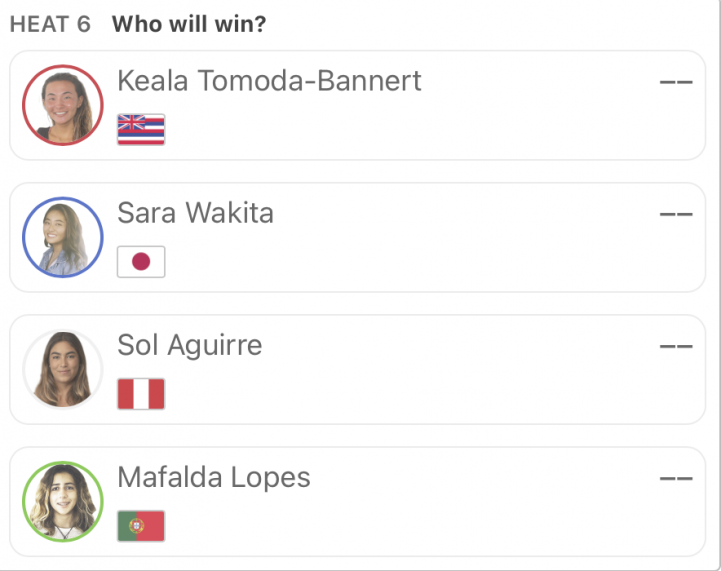
Task: Pick Mafalda Lopes's card as the winner
Action: tap(357, 502)
